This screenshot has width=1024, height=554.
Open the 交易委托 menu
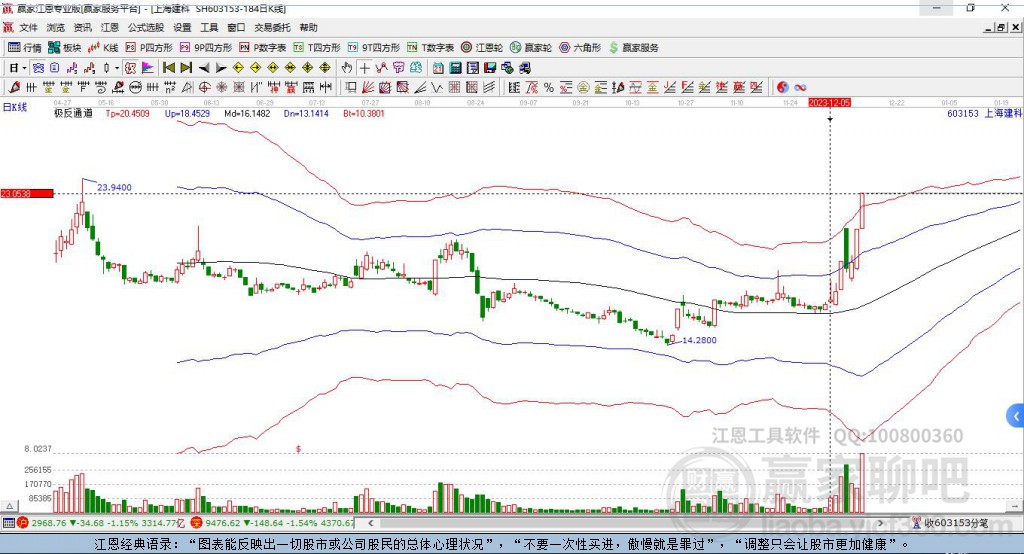272,27
